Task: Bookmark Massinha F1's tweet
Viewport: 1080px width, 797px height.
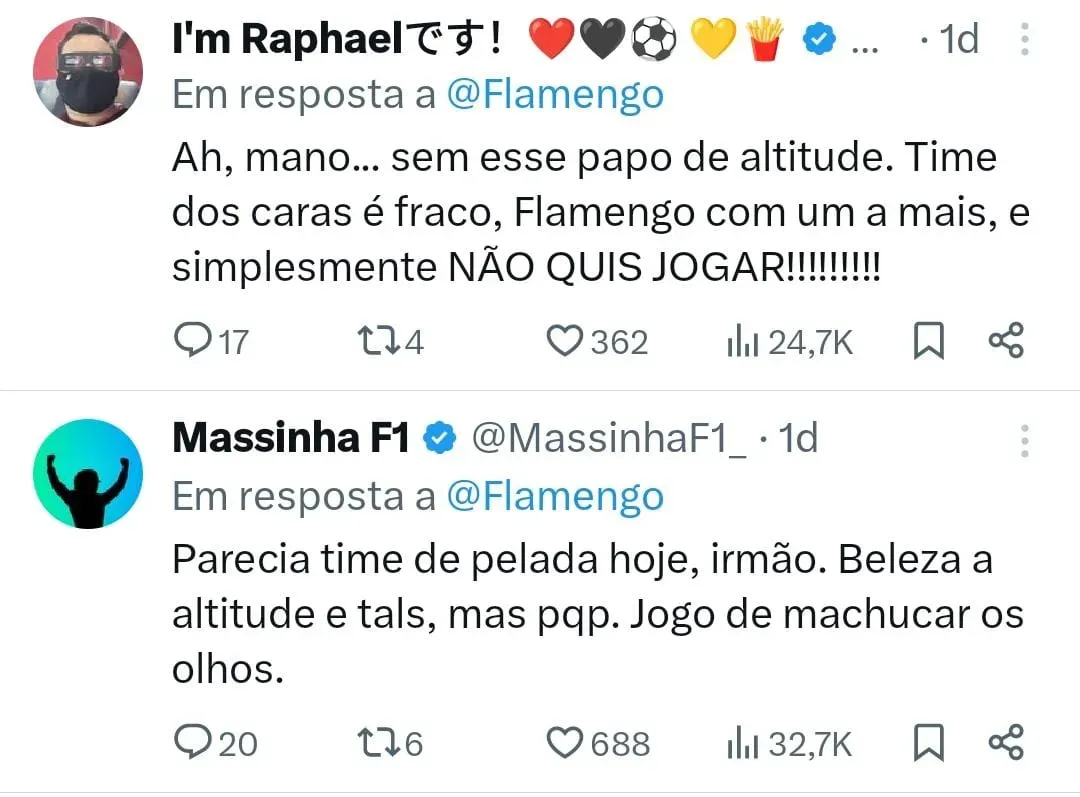Action: click(929, 743)
